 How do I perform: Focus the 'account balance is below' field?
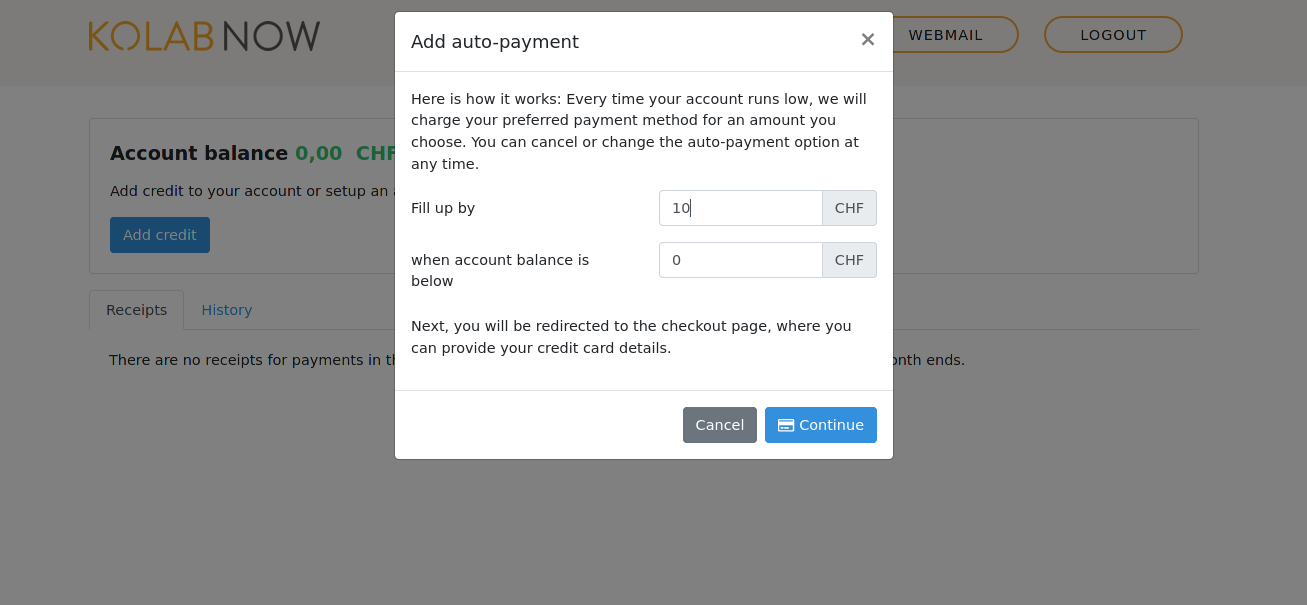[x=740, y=259]
